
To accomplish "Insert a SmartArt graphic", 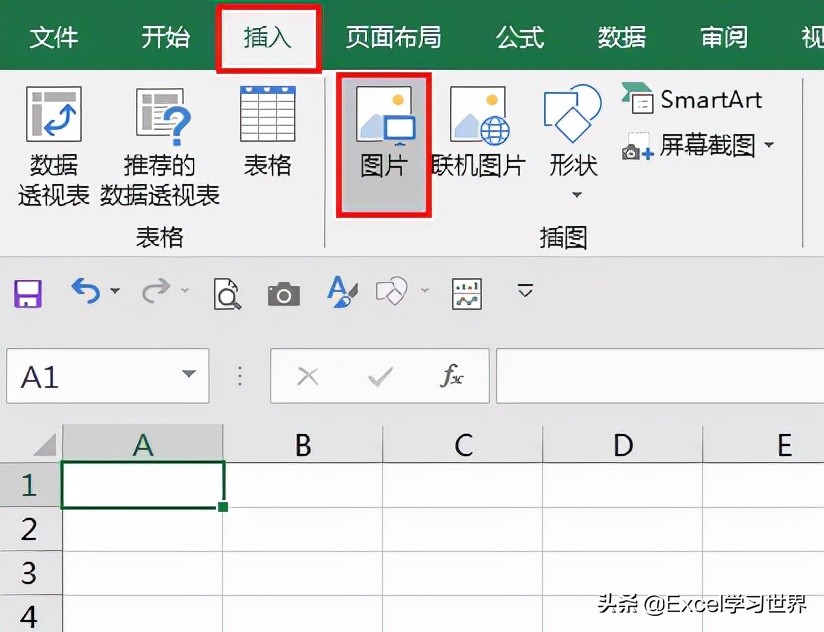I will click(692, 99).
